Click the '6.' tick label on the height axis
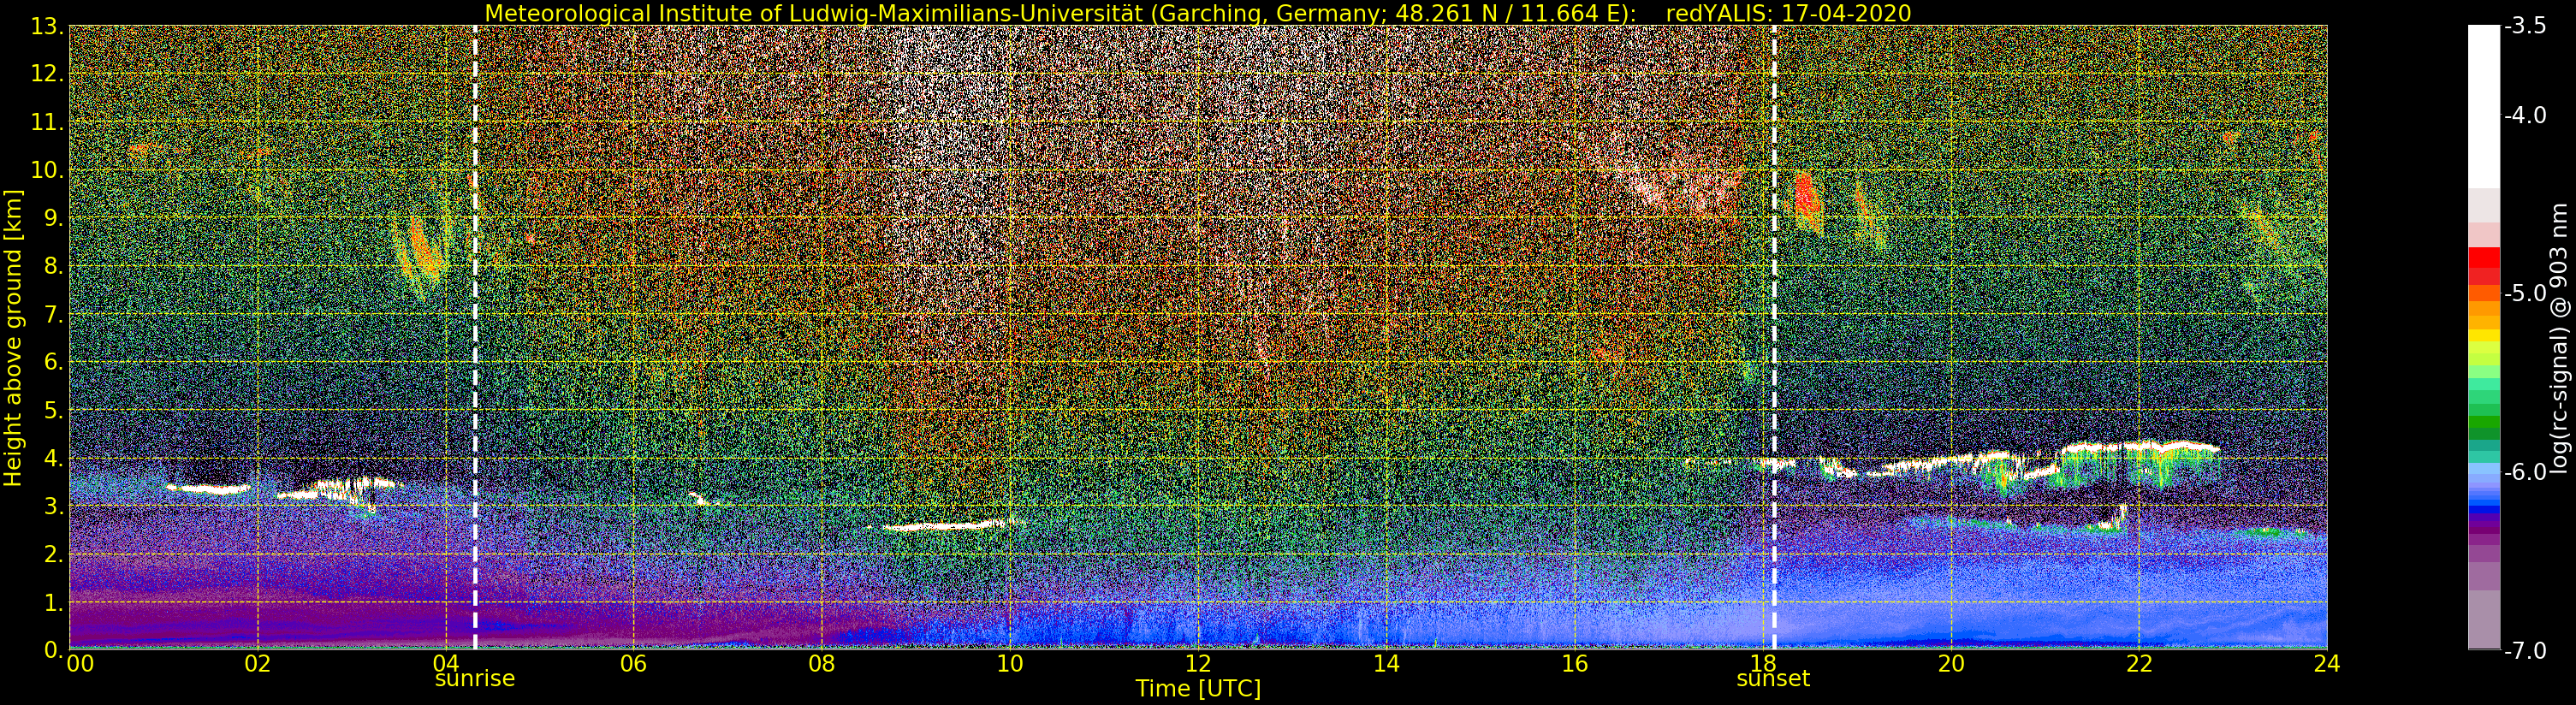The image size is (2576, 705). 53,362
